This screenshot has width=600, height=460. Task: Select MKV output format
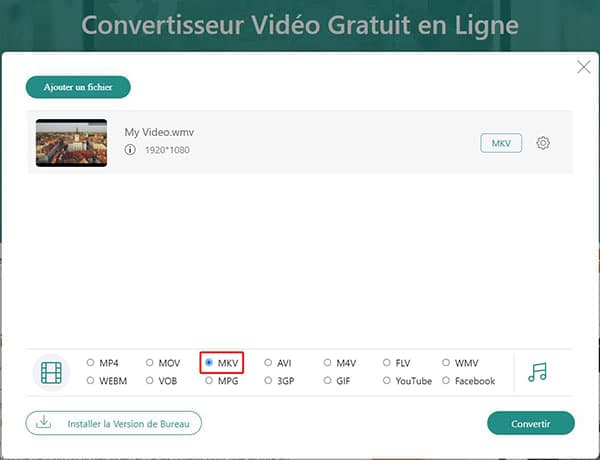click(x=209, y=362)
